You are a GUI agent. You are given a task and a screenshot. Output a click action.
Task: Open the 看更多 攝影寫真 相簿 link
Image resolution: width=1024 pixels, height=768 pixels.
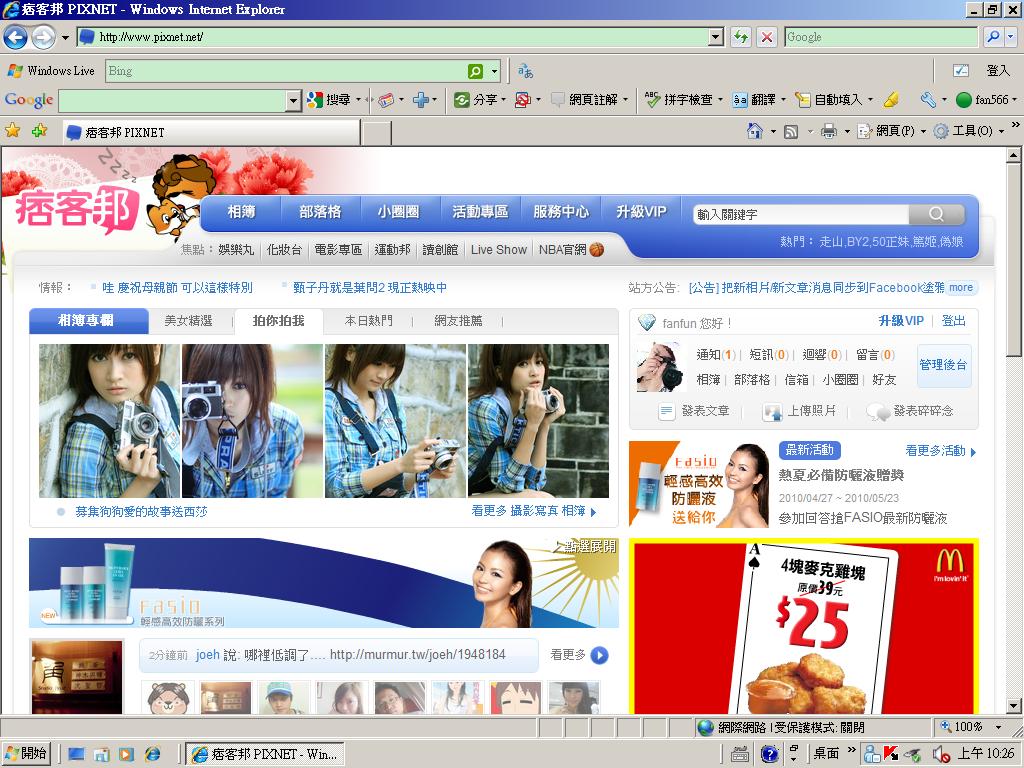[x=534, y=511]
